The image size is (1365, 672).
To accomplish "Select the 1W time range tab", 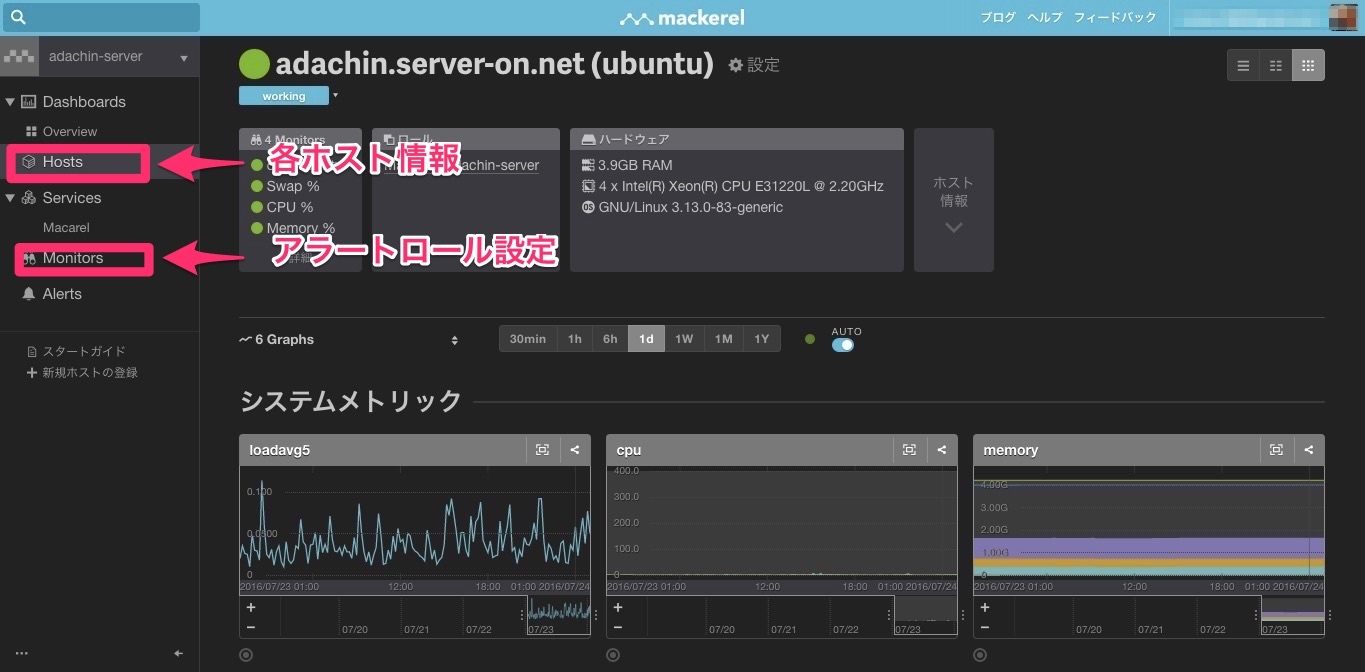I will (684, 339).
